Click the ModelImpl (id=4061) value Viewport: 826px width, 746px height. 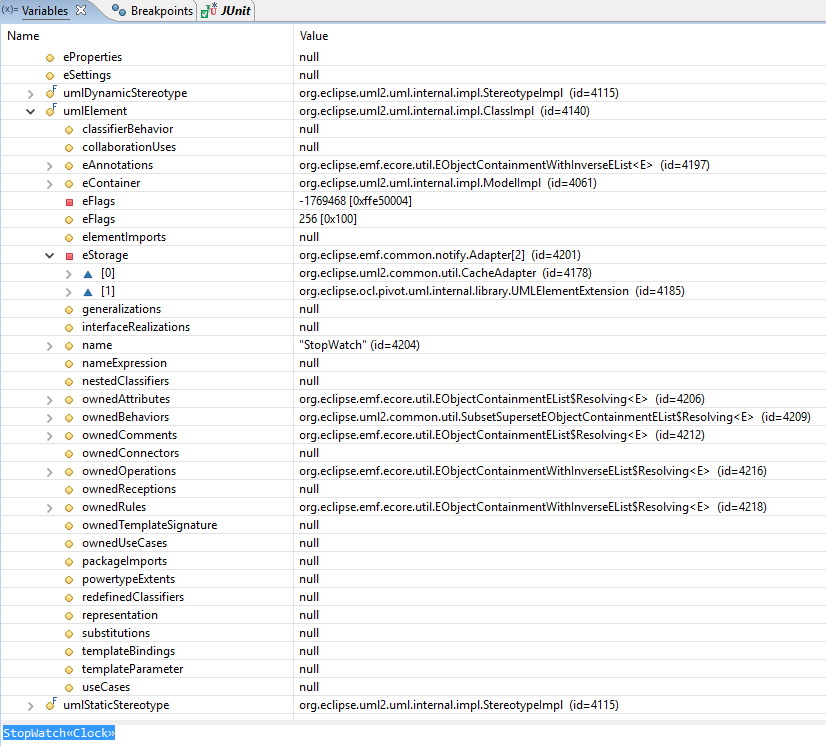click(x=448, y=183)
